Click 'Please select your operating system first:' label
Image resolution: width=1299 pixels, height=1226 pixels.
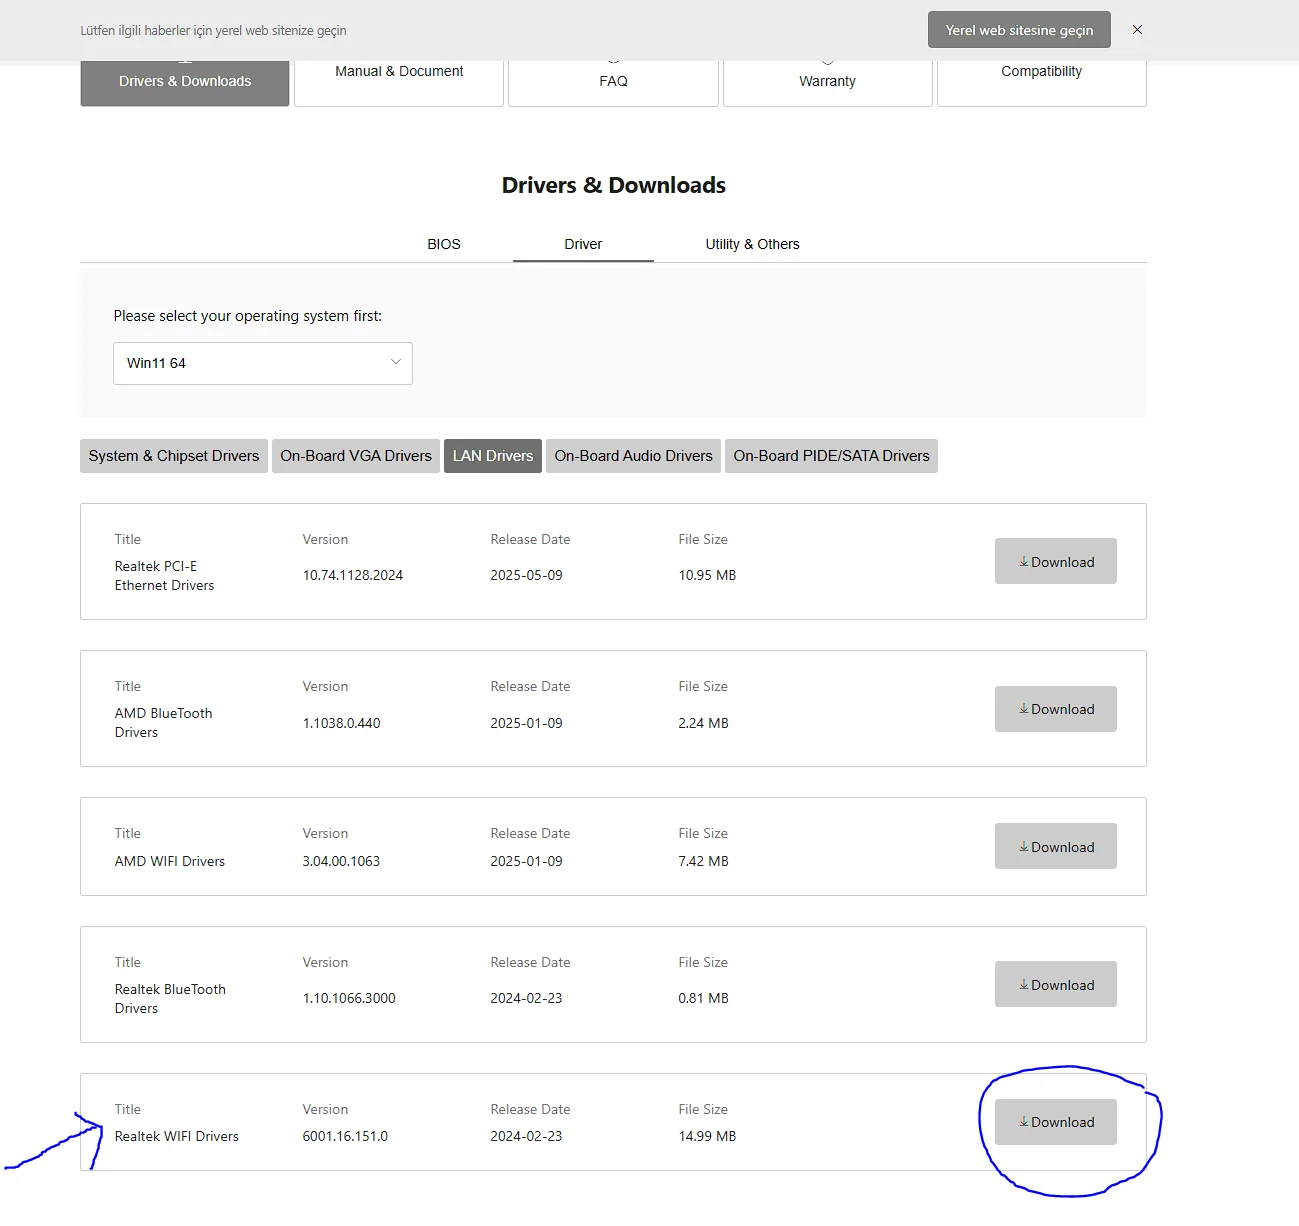click(x=248, y=316)
